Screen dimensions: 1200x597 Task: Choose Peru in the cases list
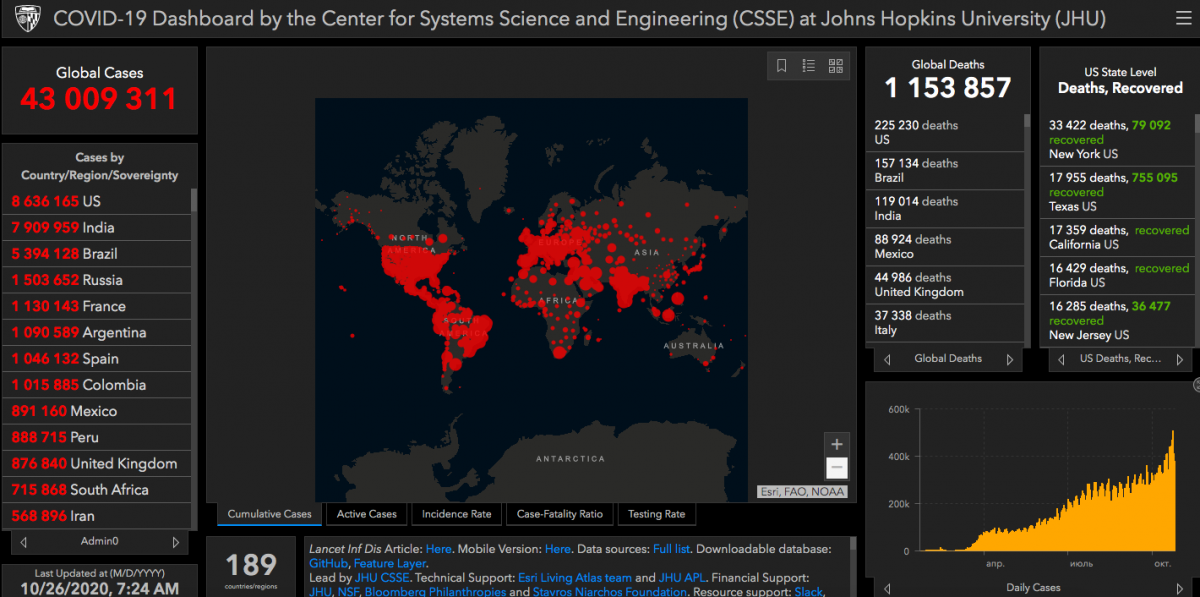point(97,437)
